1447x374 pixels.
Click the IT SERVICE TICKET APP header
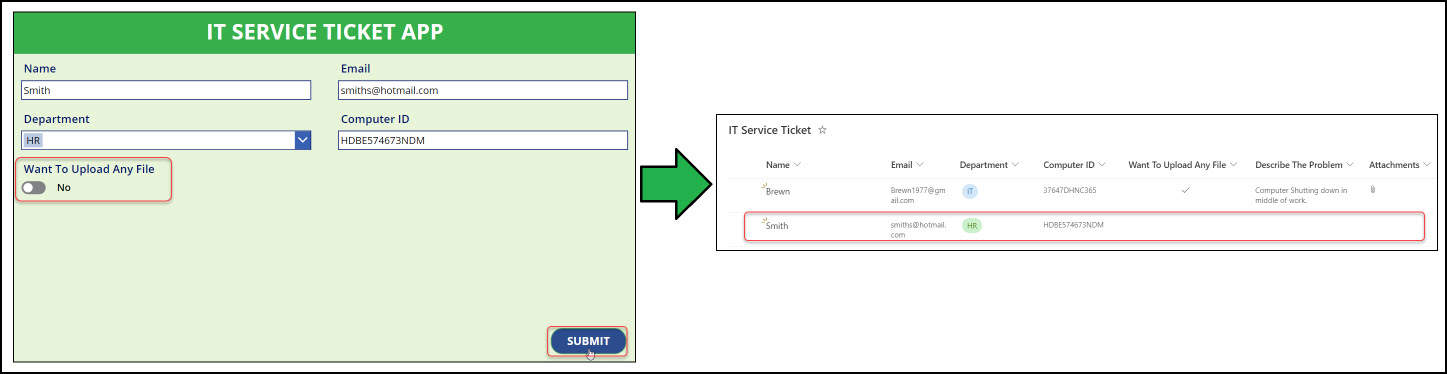click(x=325, y=32)
